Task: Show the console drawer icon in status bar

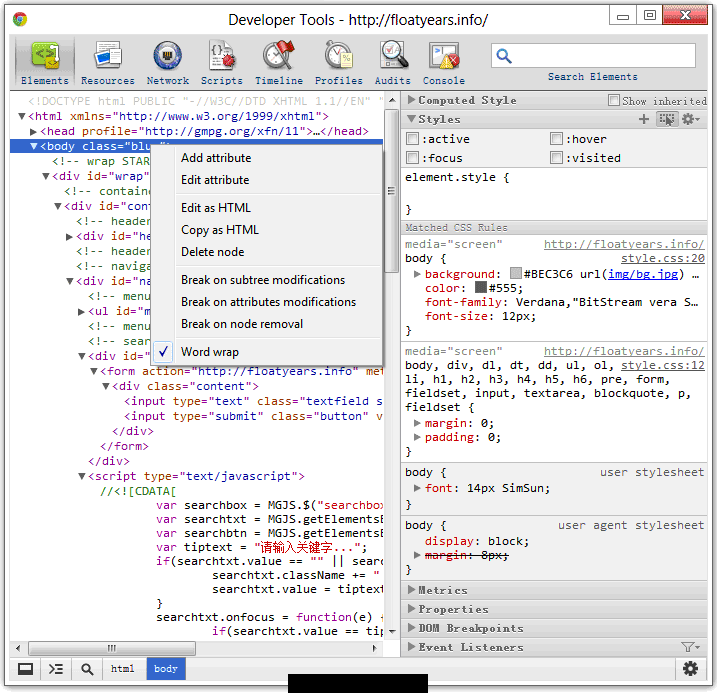Action: tap(56, 669)
